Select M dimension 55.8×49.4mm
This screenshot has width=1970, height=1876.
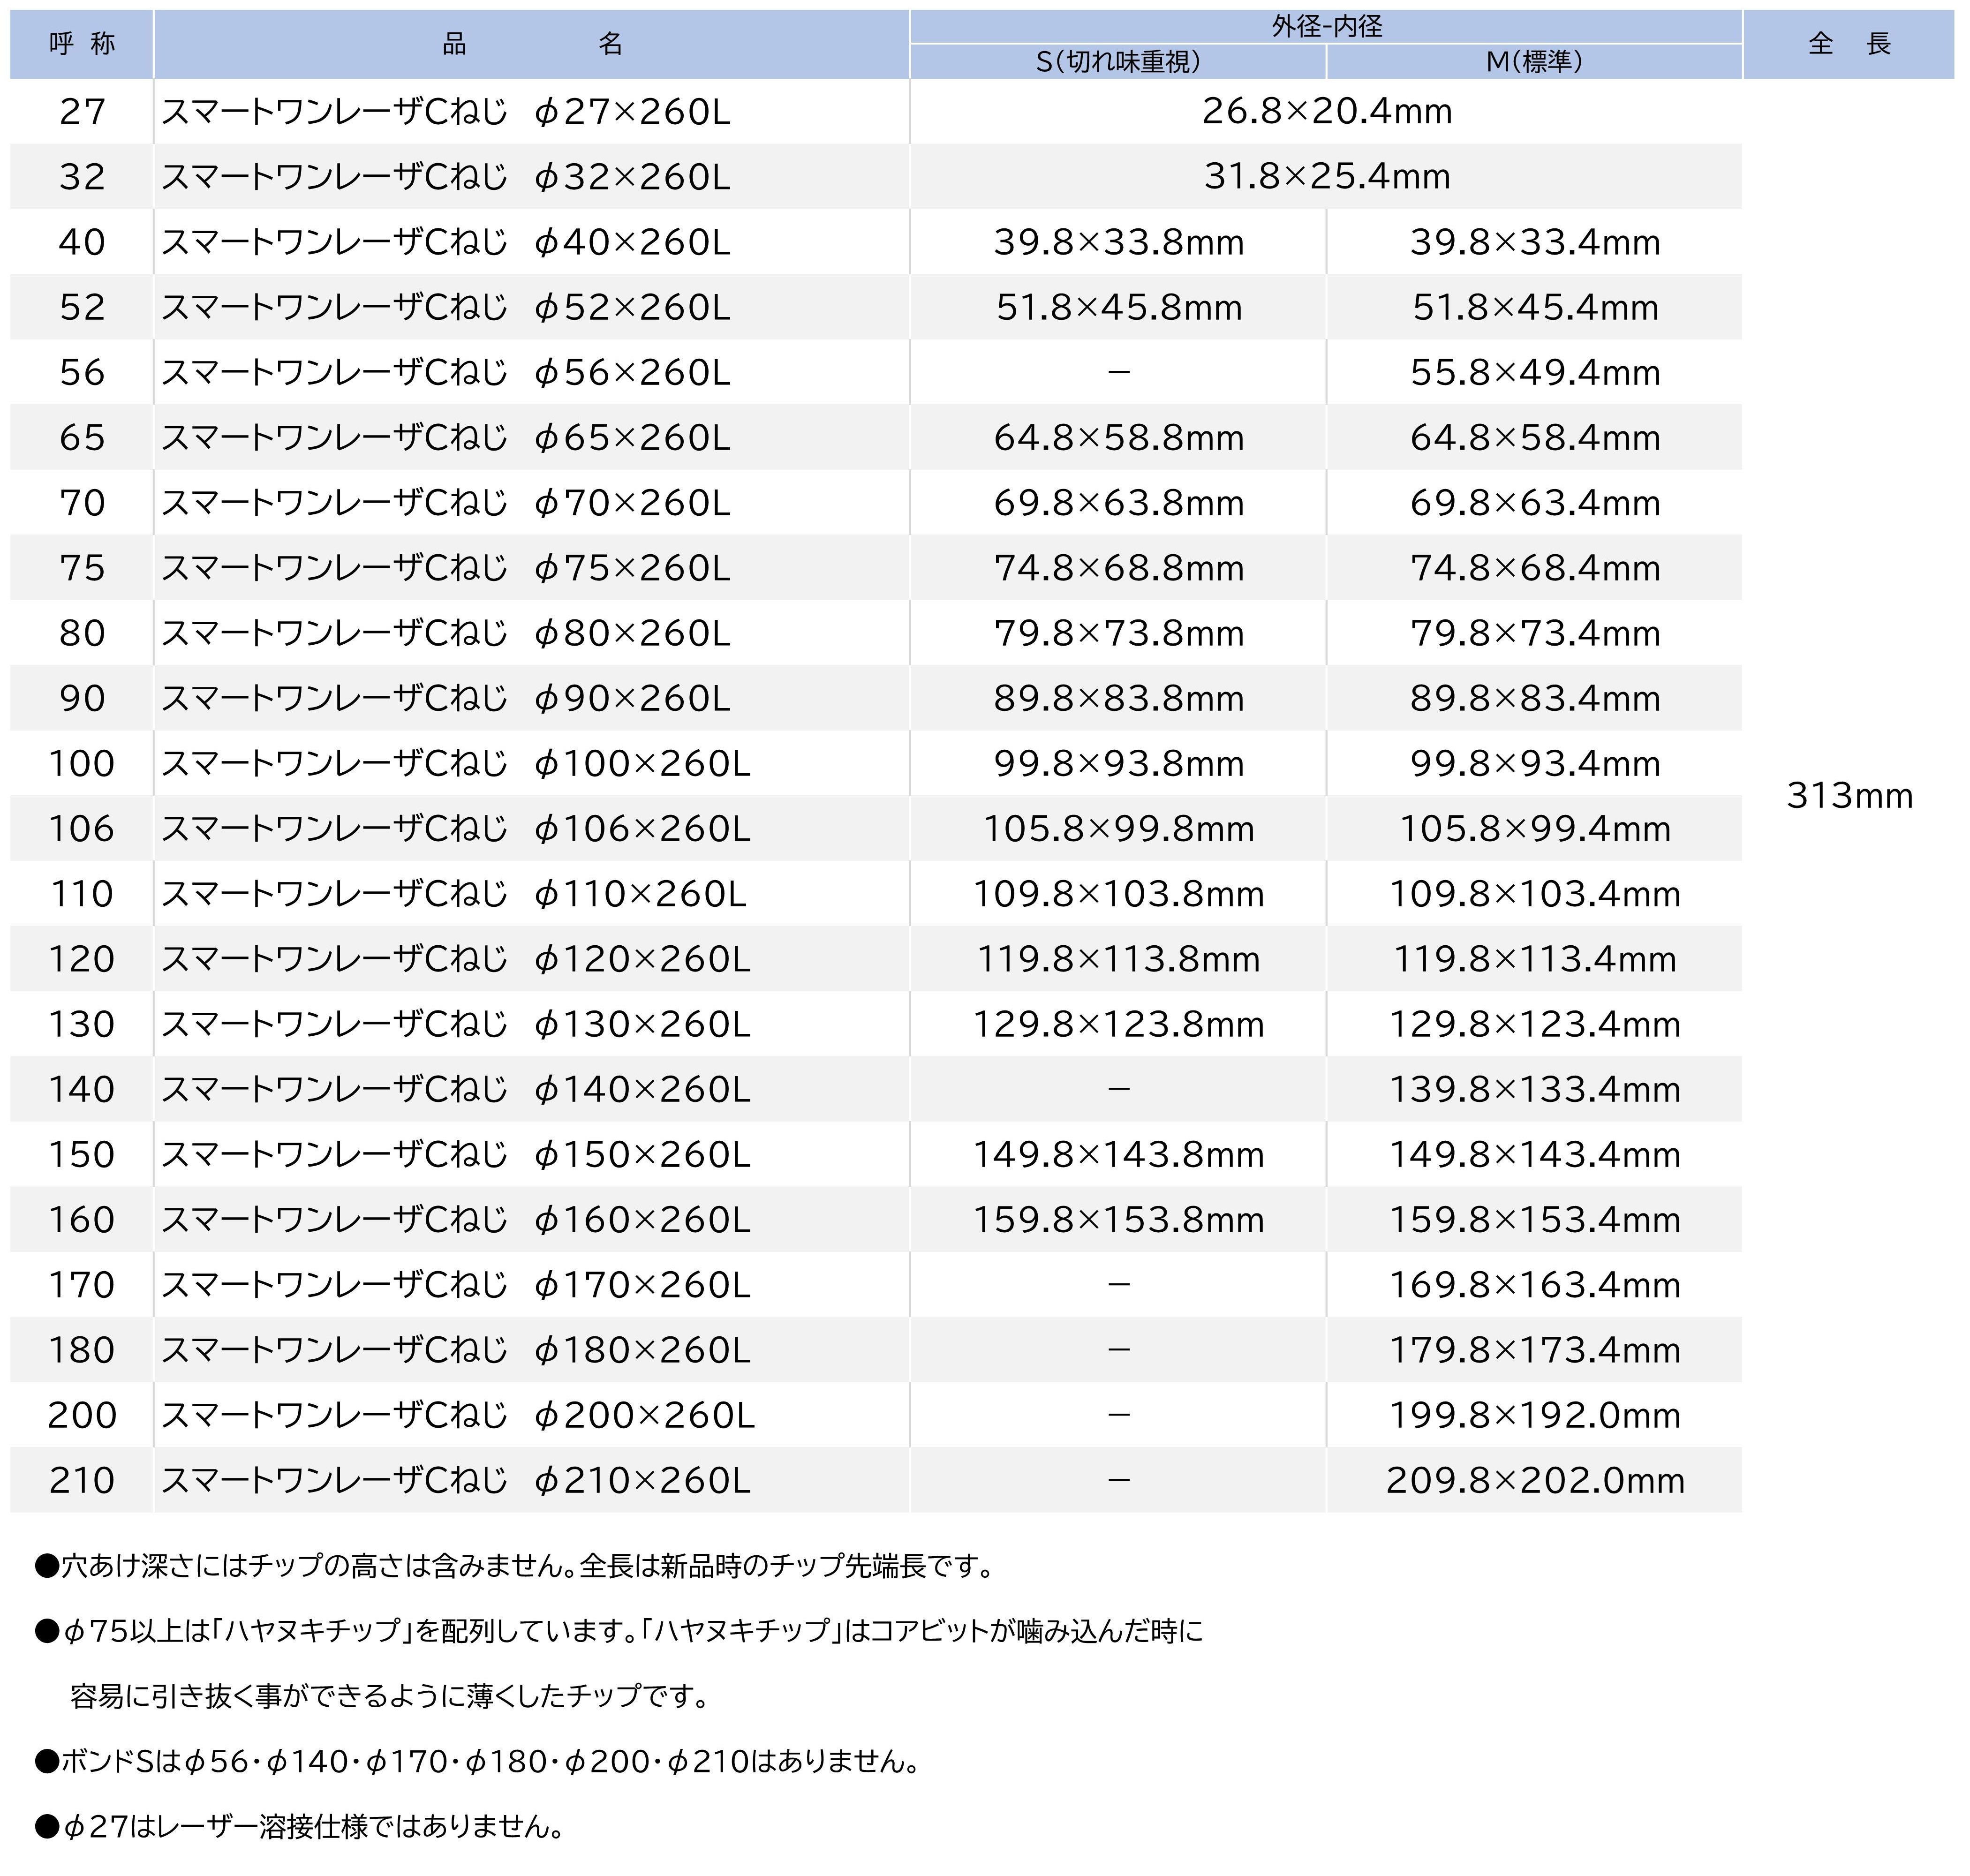tap(1535, 372)
